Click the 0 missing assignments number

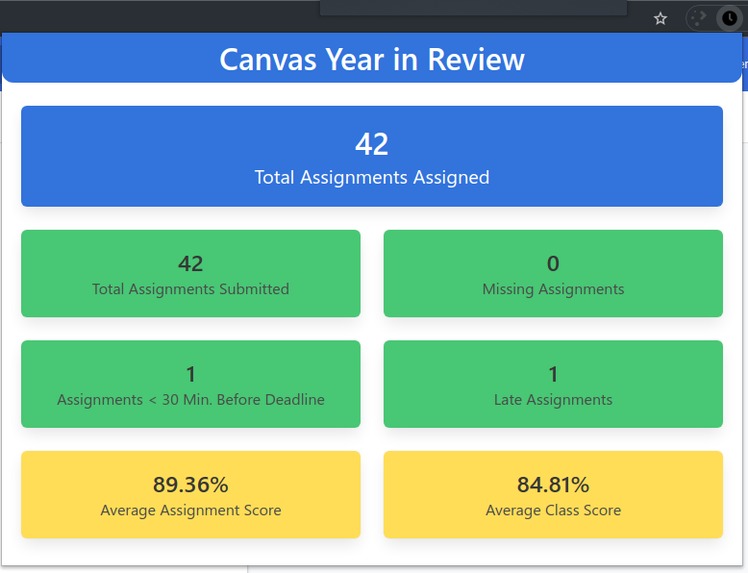[553, 263]
